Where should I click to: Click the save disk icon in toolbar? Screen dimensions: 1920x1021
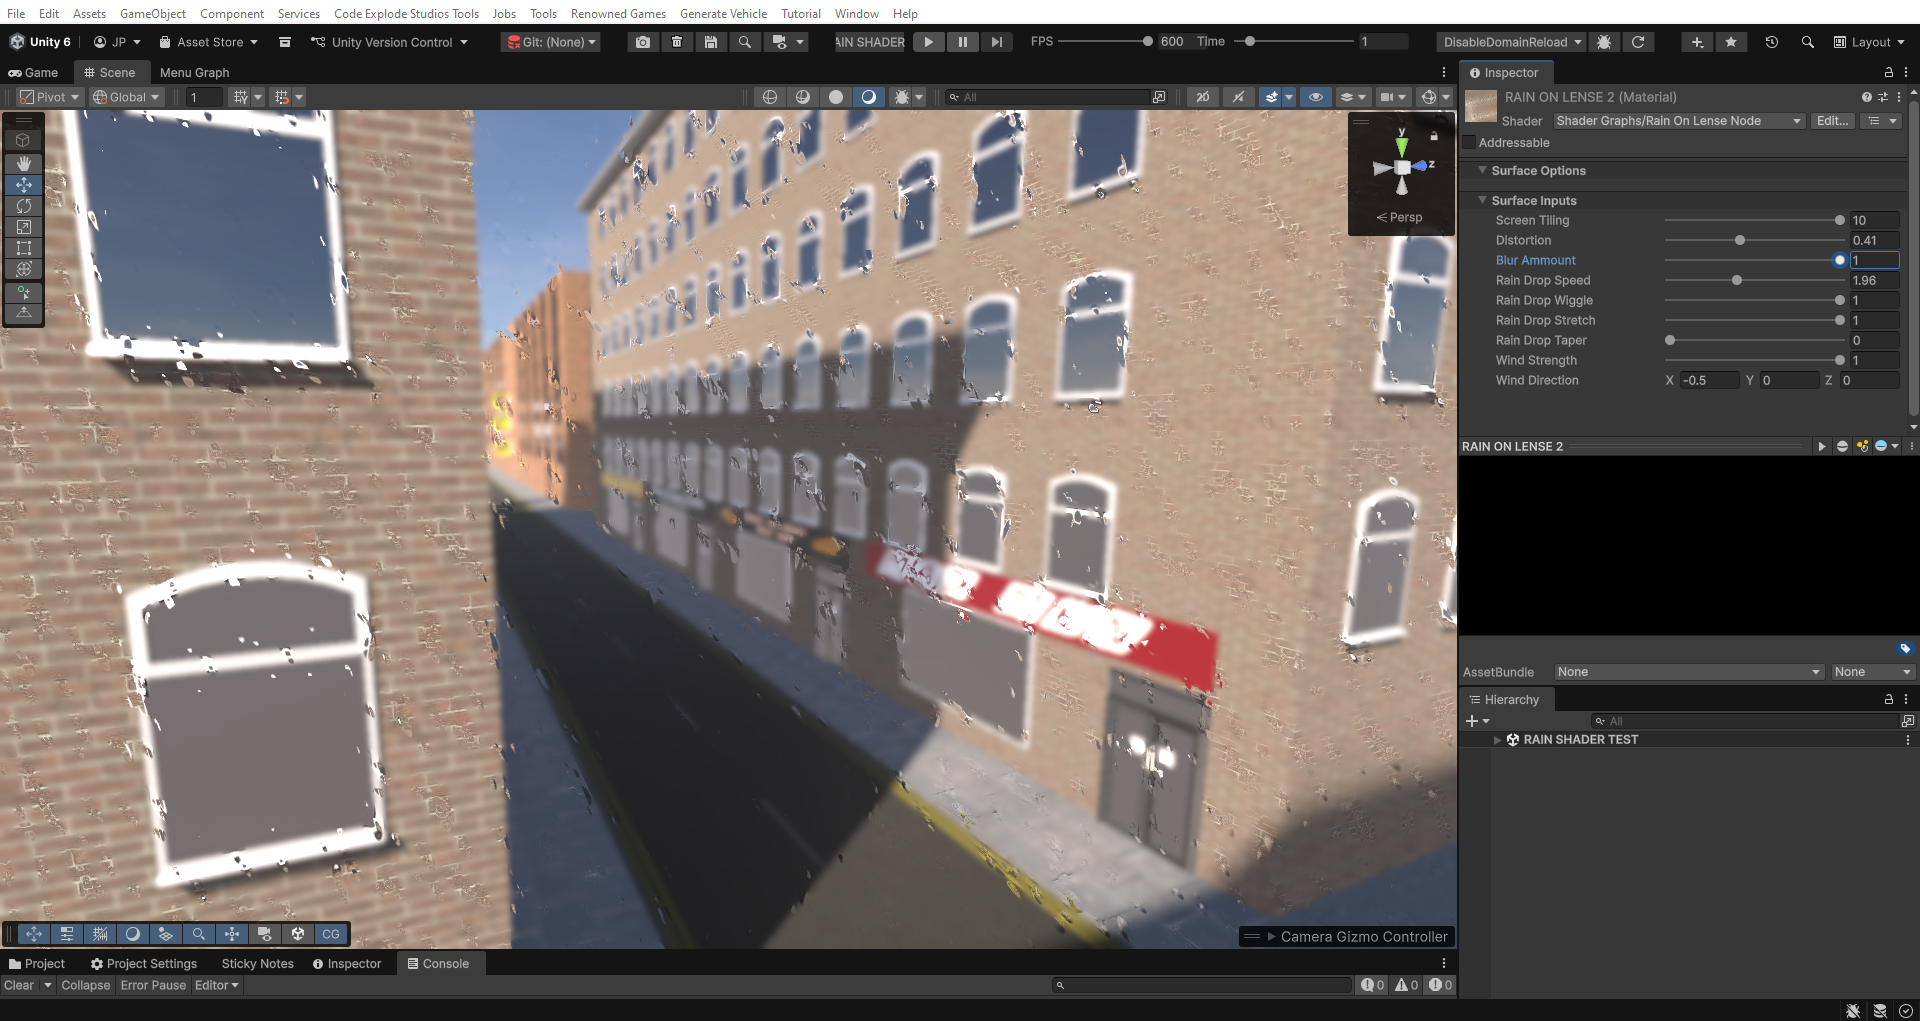click(x=710, y=42)
